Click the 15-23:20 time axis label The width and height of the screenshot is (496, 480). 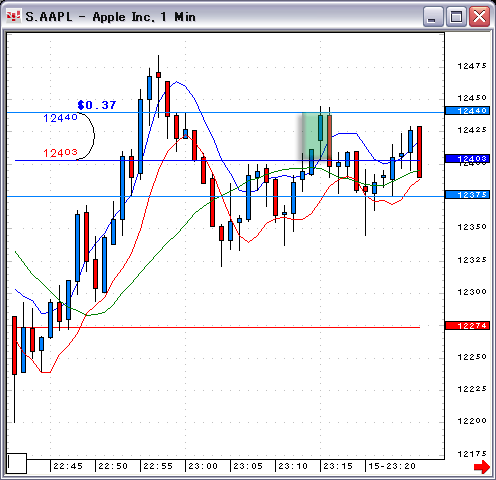392,466
